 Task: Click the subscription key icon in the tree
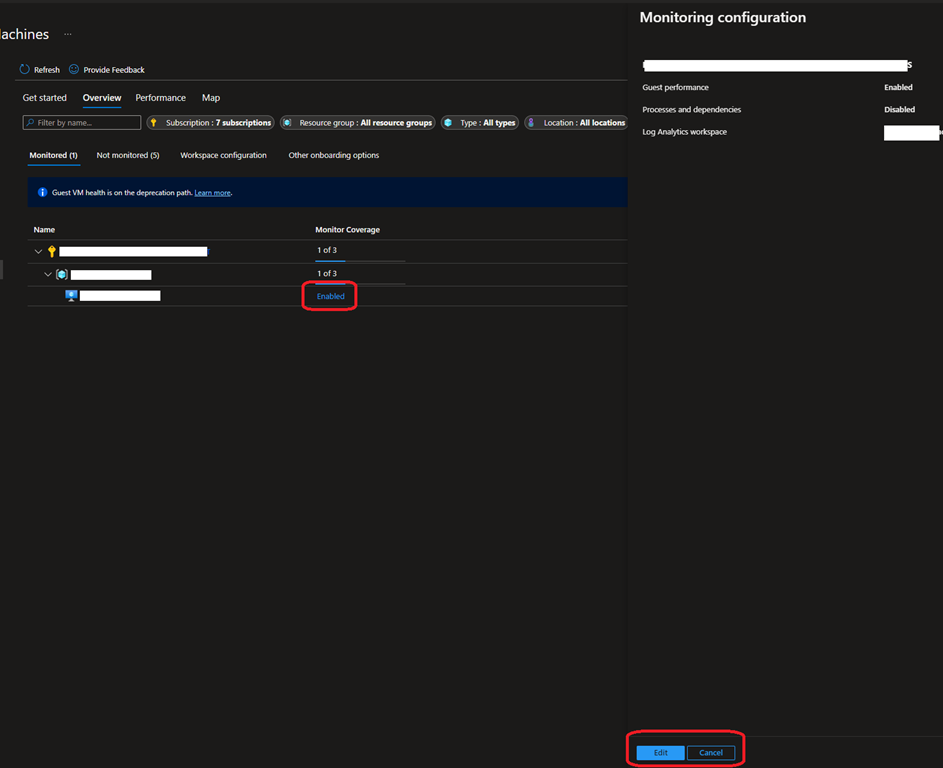(x=52, y=251)
